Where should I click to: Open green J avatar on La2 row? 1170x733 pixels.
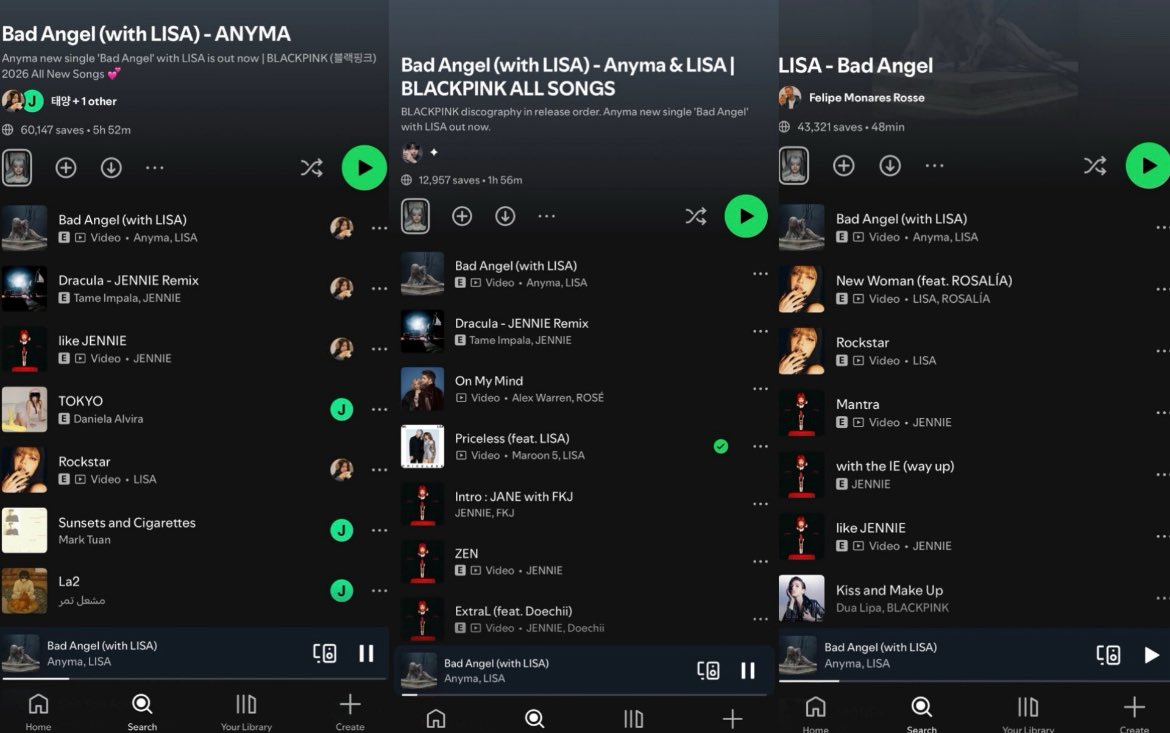tap(342, 590)
